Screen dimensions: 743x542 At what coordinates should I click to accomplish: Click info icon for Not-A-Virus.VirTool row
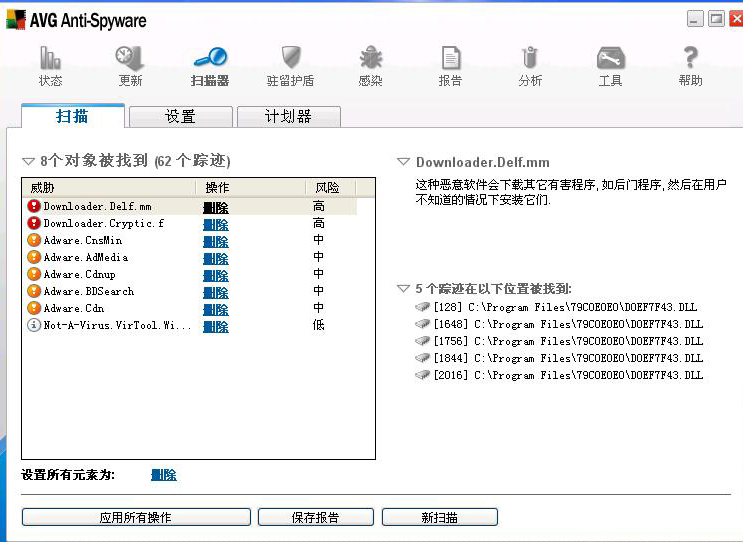click(34, 325)
